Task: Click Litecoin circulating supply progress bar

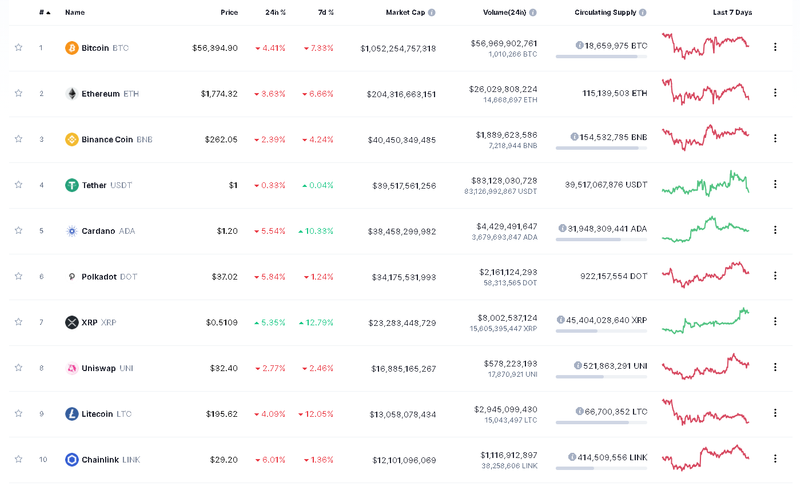Action: 602,422
